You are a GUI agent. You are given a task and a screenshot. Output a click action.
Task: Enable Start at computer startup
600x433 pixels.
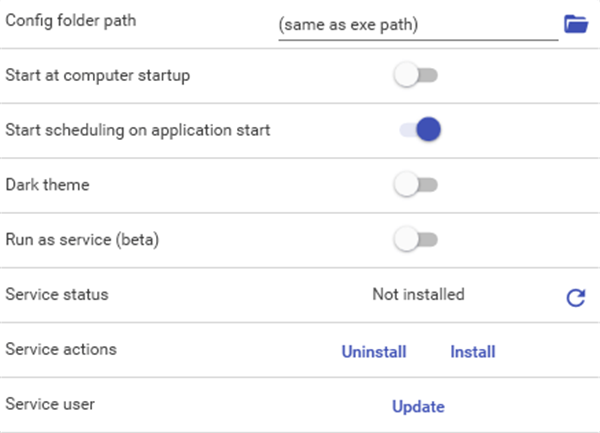click(x=416, y=75)
